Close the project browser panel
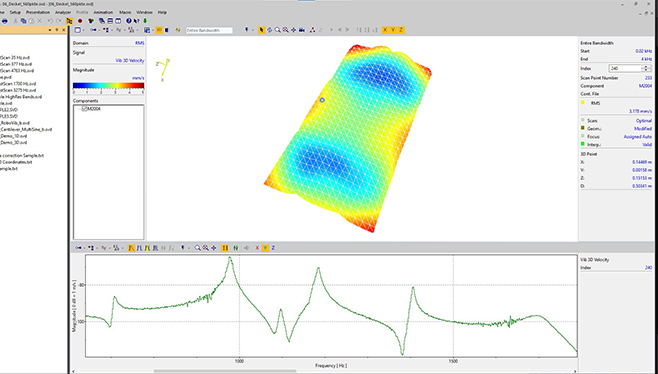Viewport: 658px width, 374px height. (63, 30)
